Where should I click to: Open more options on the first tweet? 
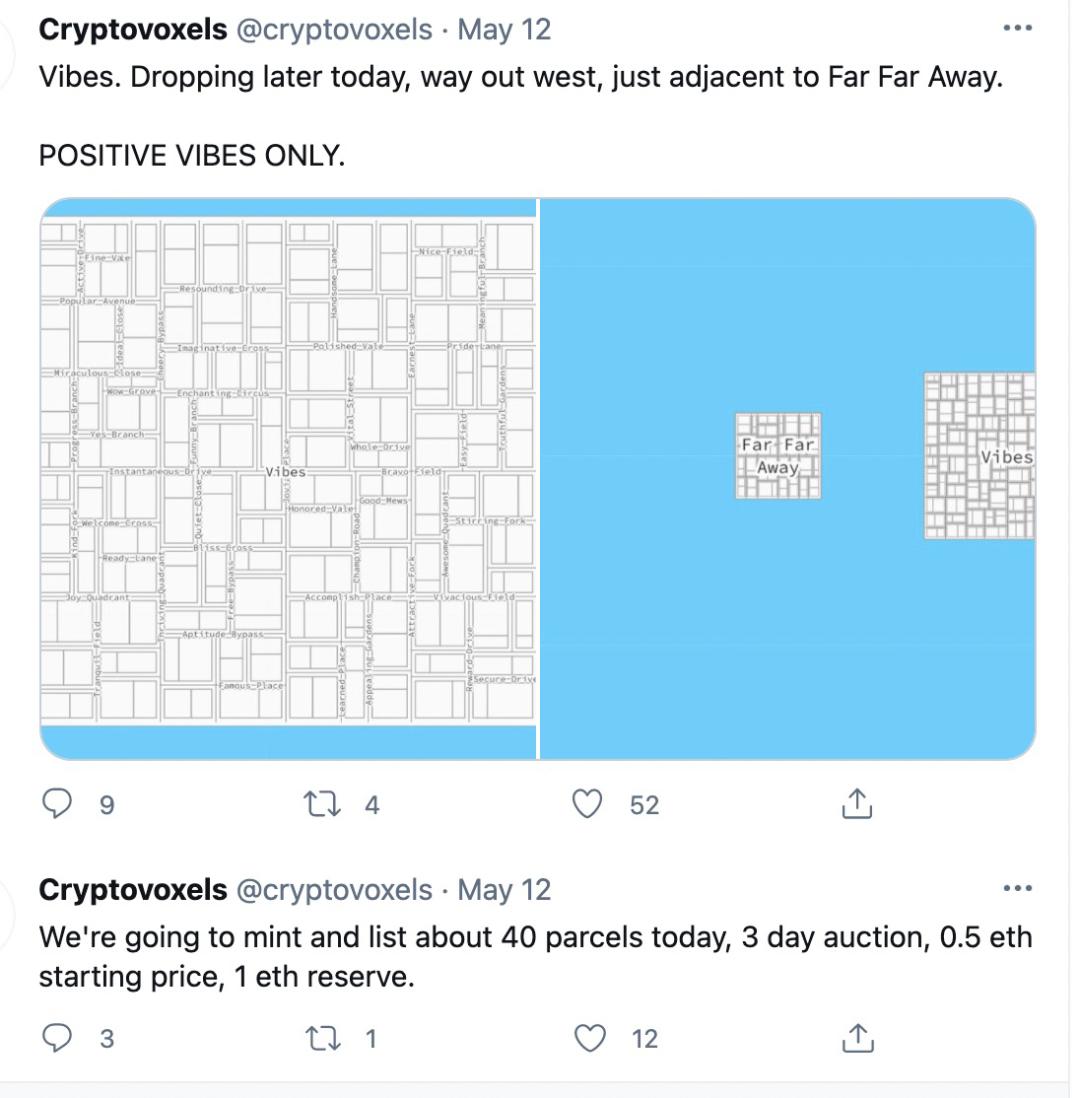pyautogui.click(x=1016, y=29)
